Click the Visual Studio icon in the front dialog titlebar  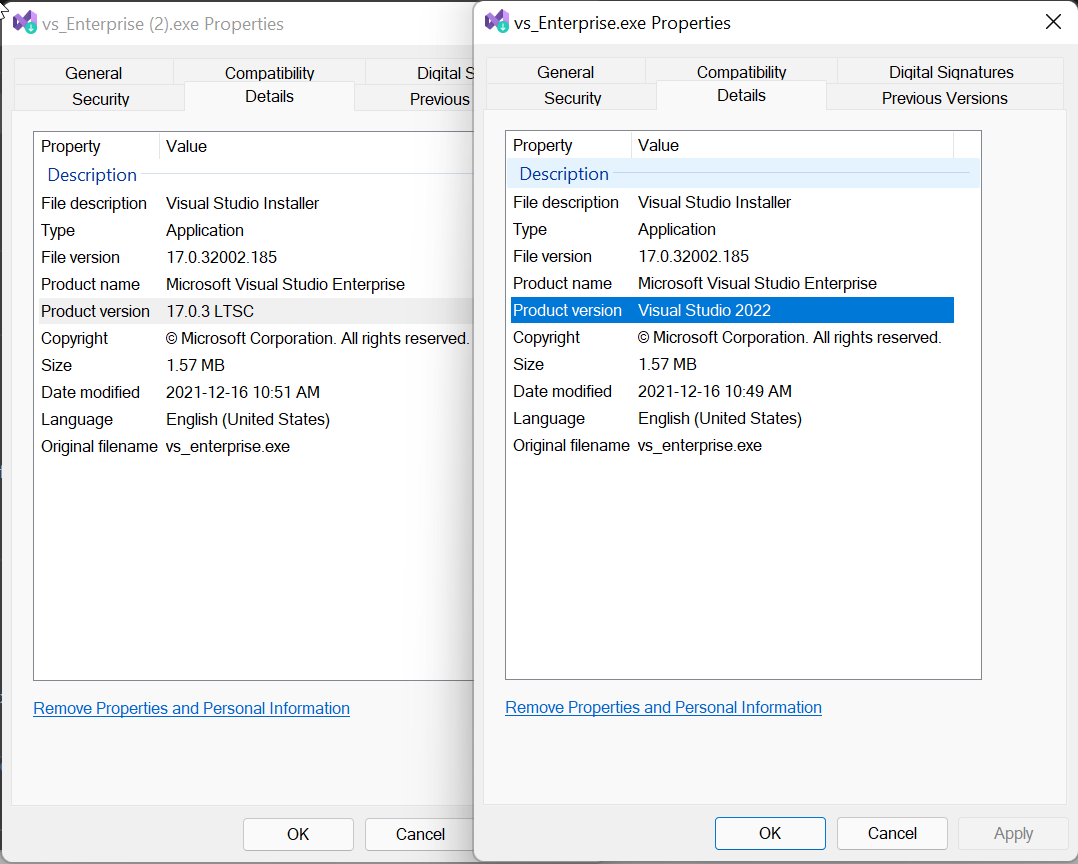pyautogui.click(x=497, y=22)
